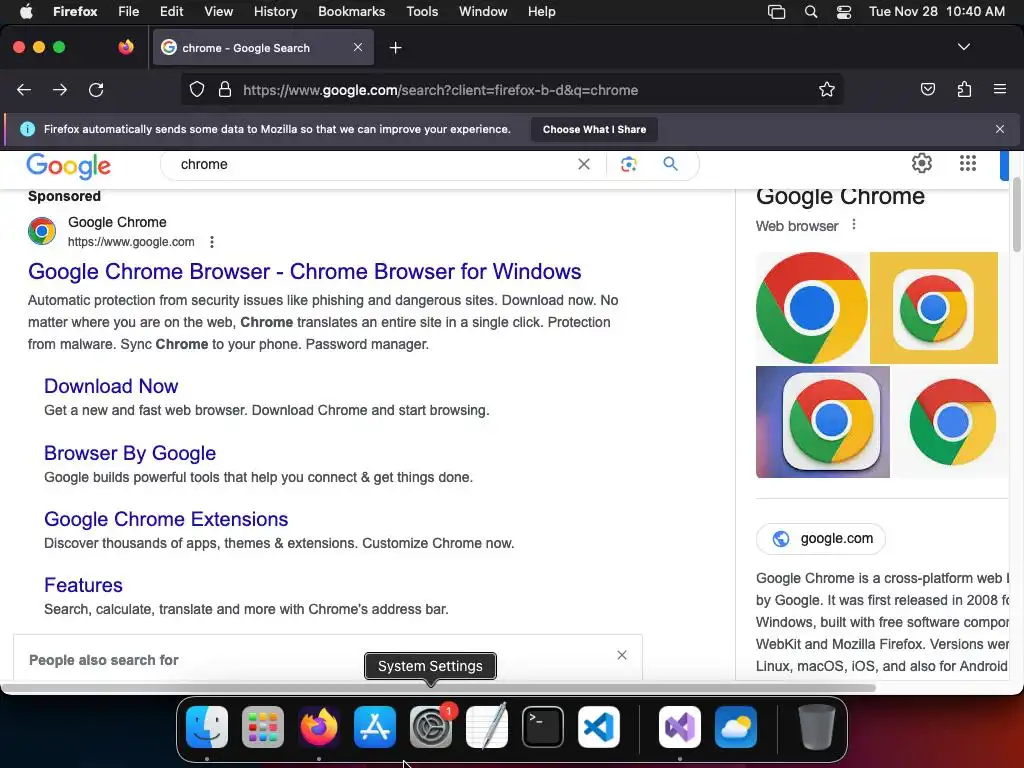The width and height of the screenshot is (1024, 768).
Task: Open App Store from the Dock
Action: pos(375,727)
